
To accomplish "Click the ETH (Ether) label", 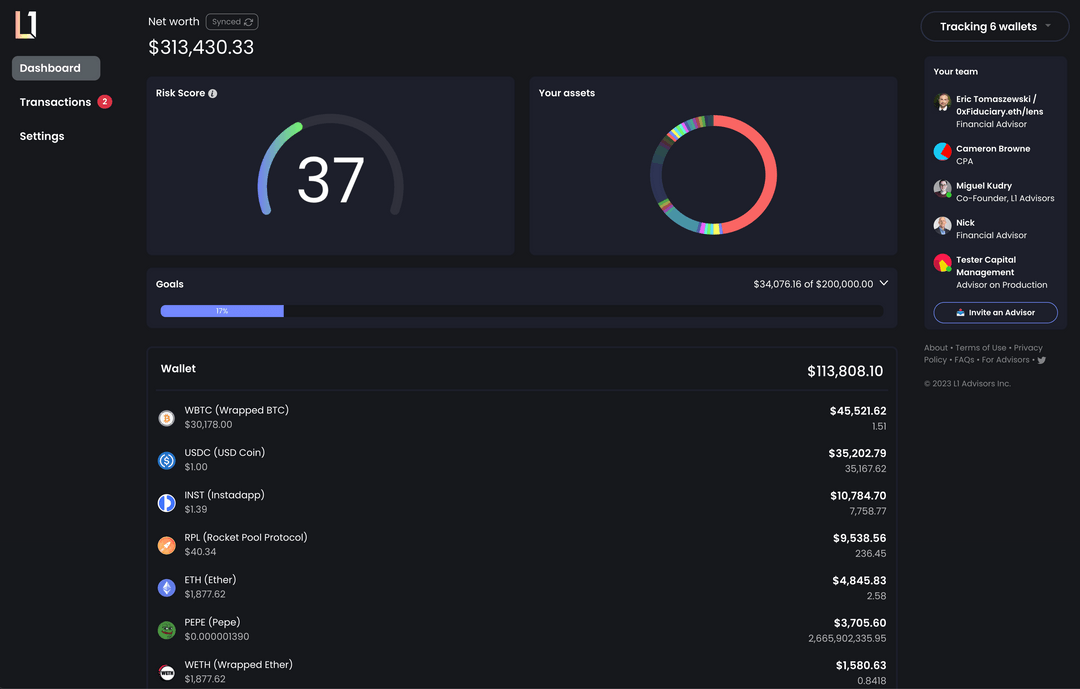I will 210,579.
